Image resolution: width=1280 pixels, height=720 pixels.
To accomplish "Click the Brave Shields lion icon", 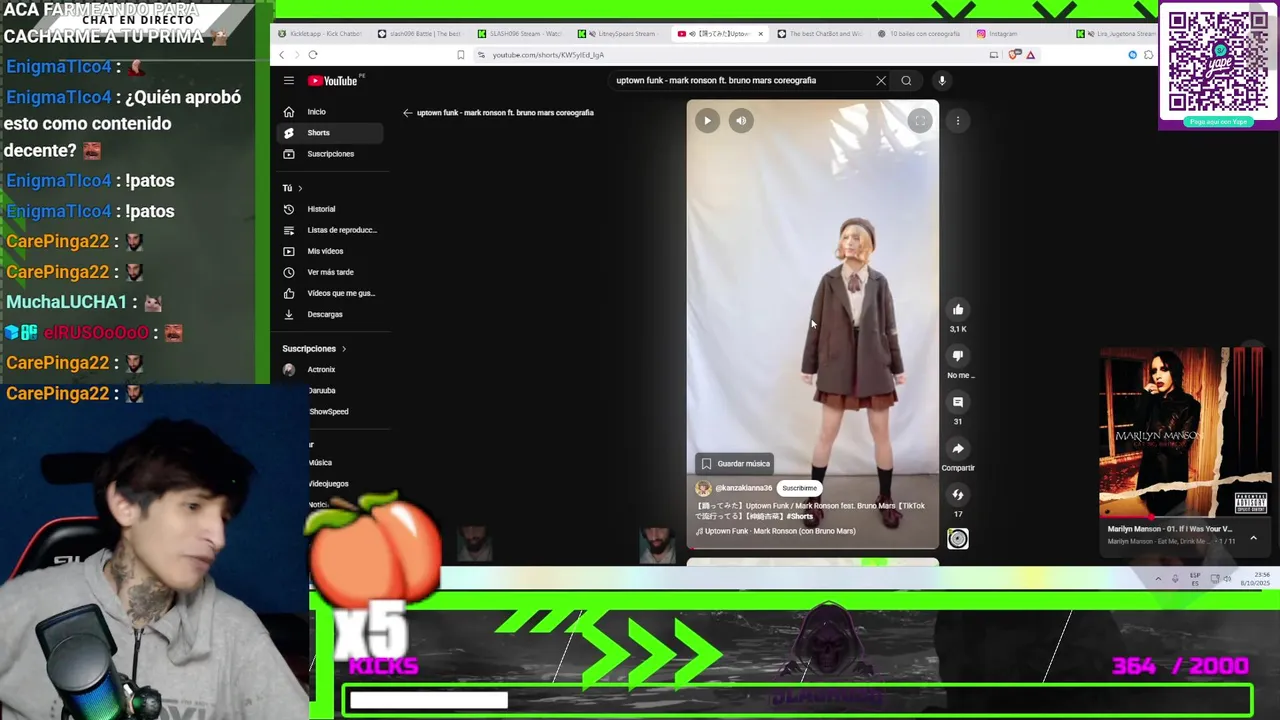I will [x=1015, y=55].
